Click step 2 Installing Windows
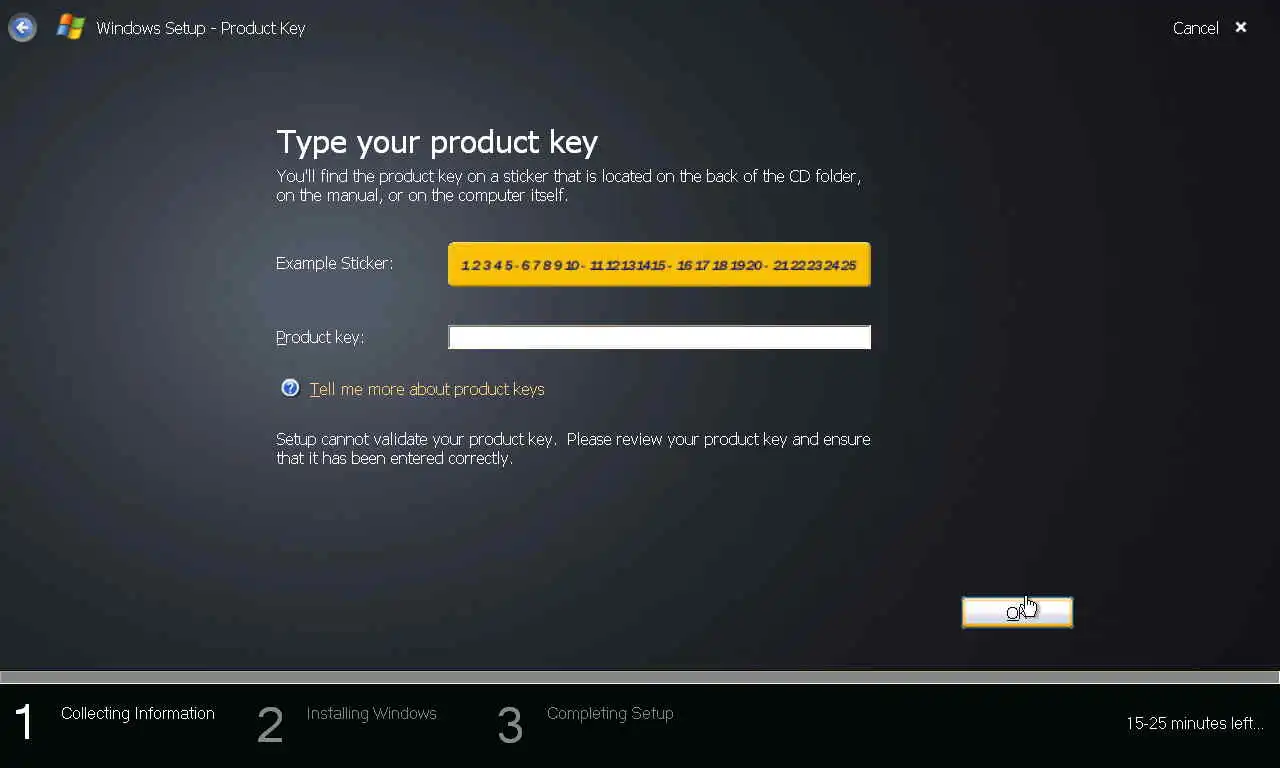 tap(347, 722)
